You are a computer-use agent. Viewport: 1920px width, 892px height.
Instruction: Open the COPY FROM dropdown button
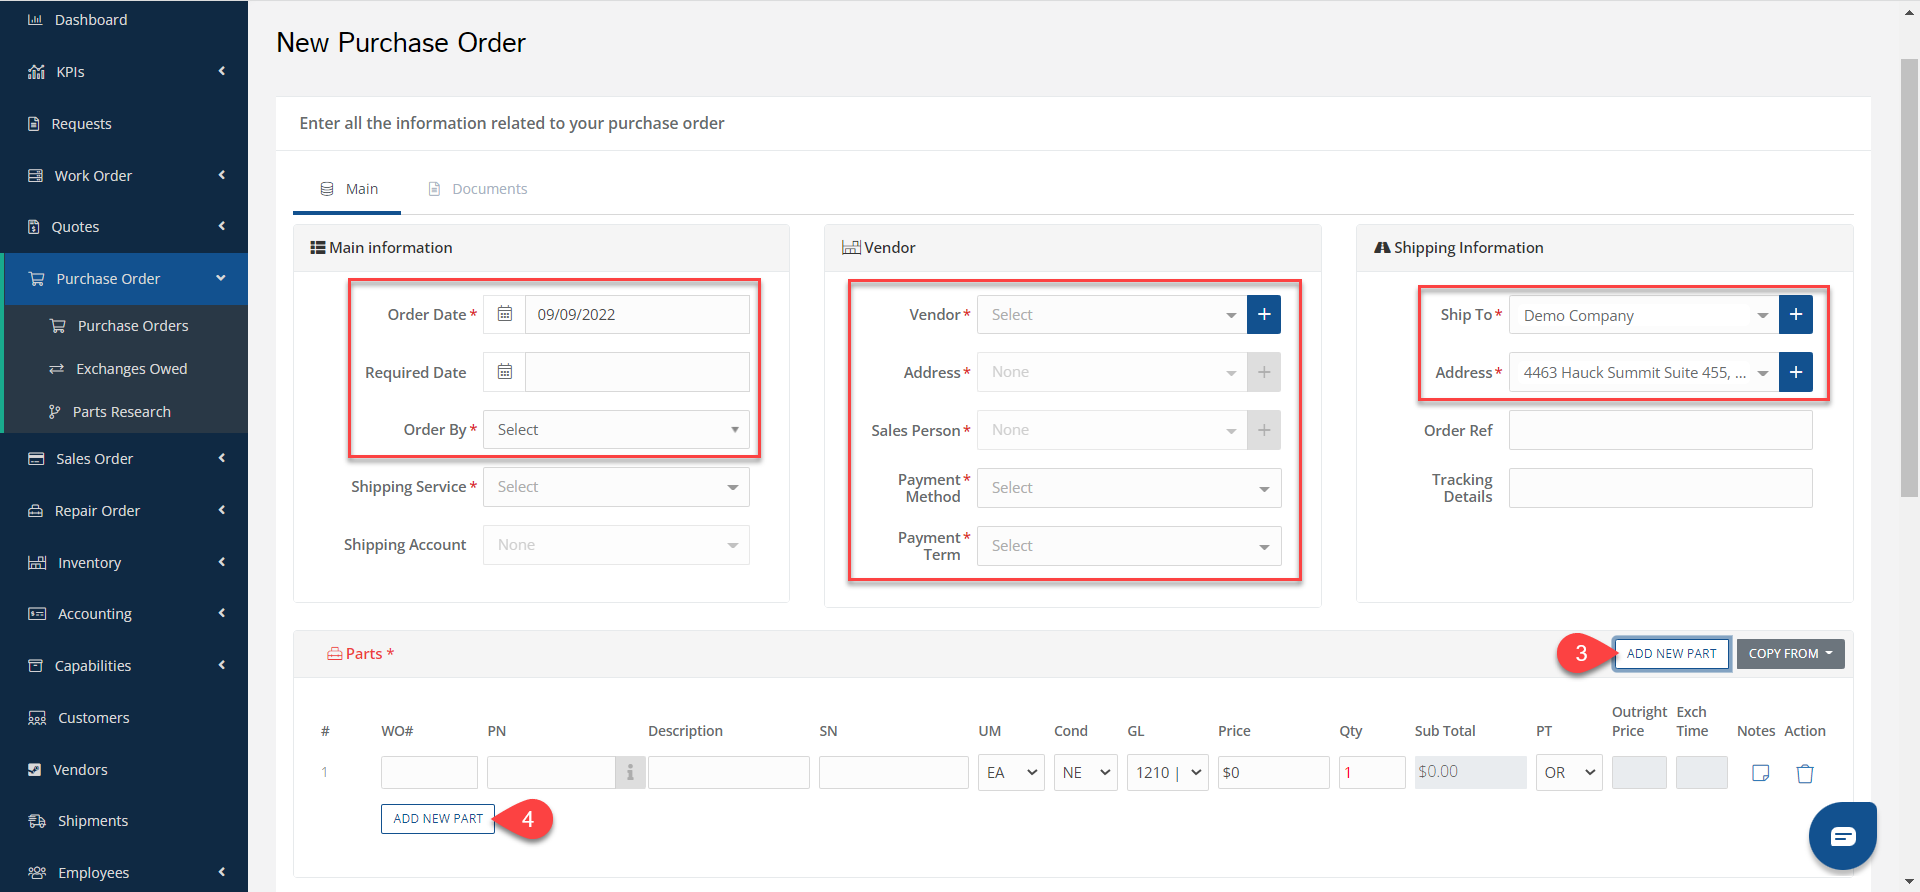(1790, 653)
